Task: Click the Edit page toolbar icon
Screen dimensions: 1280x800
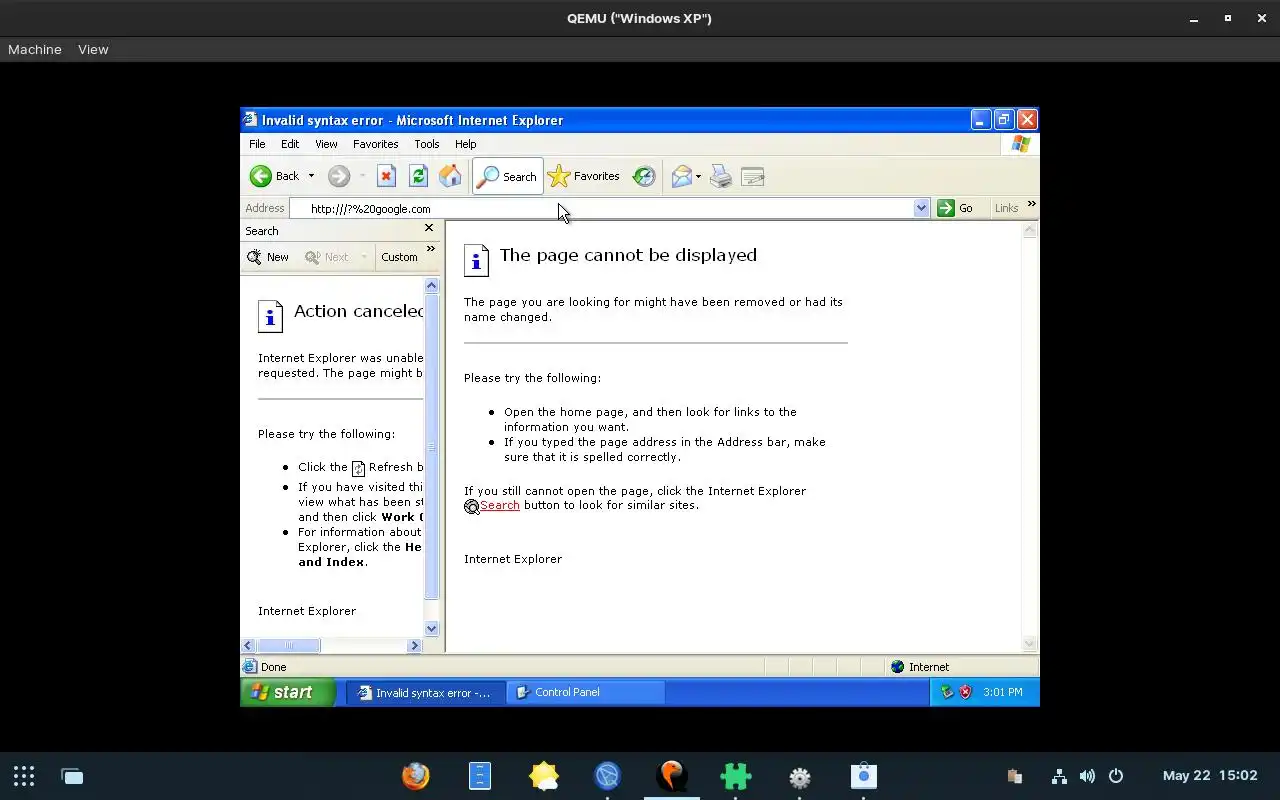Action: click(x=753, y=177)
